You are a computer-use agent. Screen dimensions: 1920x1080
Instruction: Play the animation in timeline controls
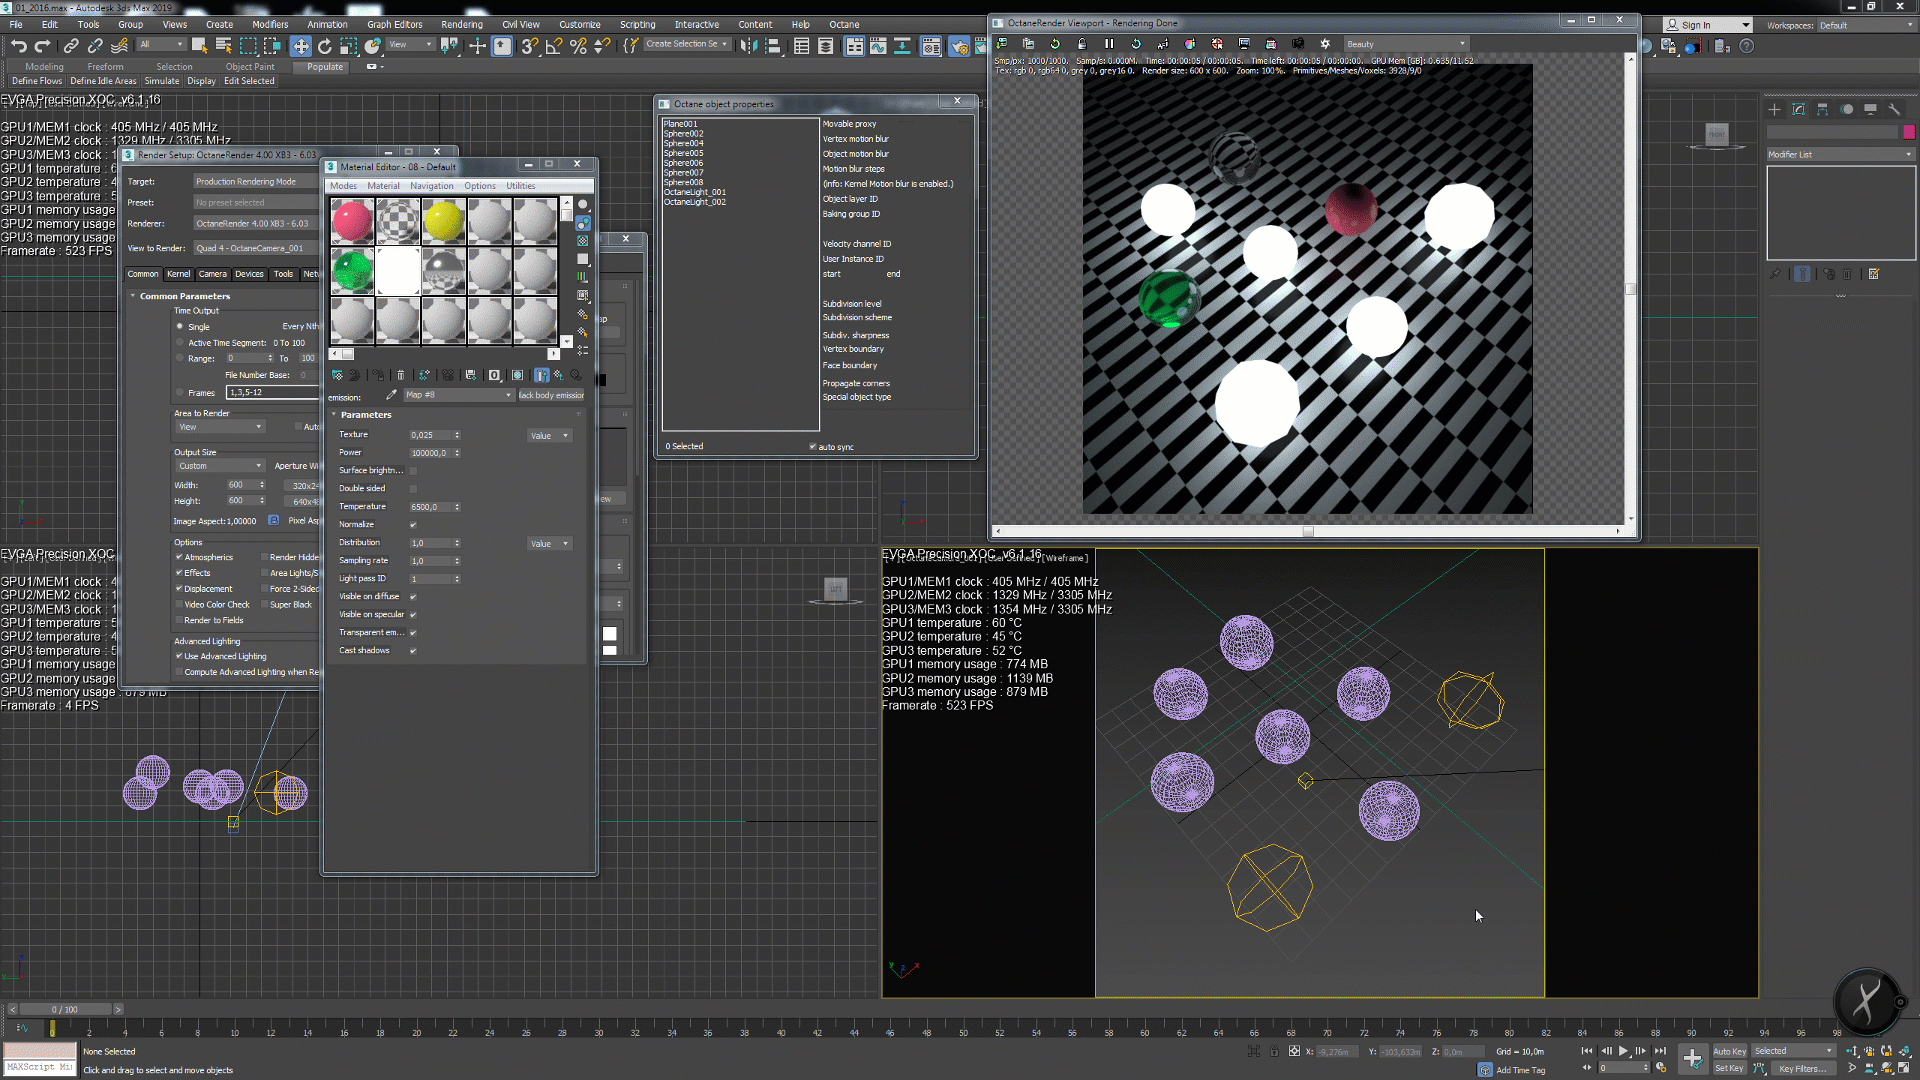pyautogui.click(x=1623, y=1051)
